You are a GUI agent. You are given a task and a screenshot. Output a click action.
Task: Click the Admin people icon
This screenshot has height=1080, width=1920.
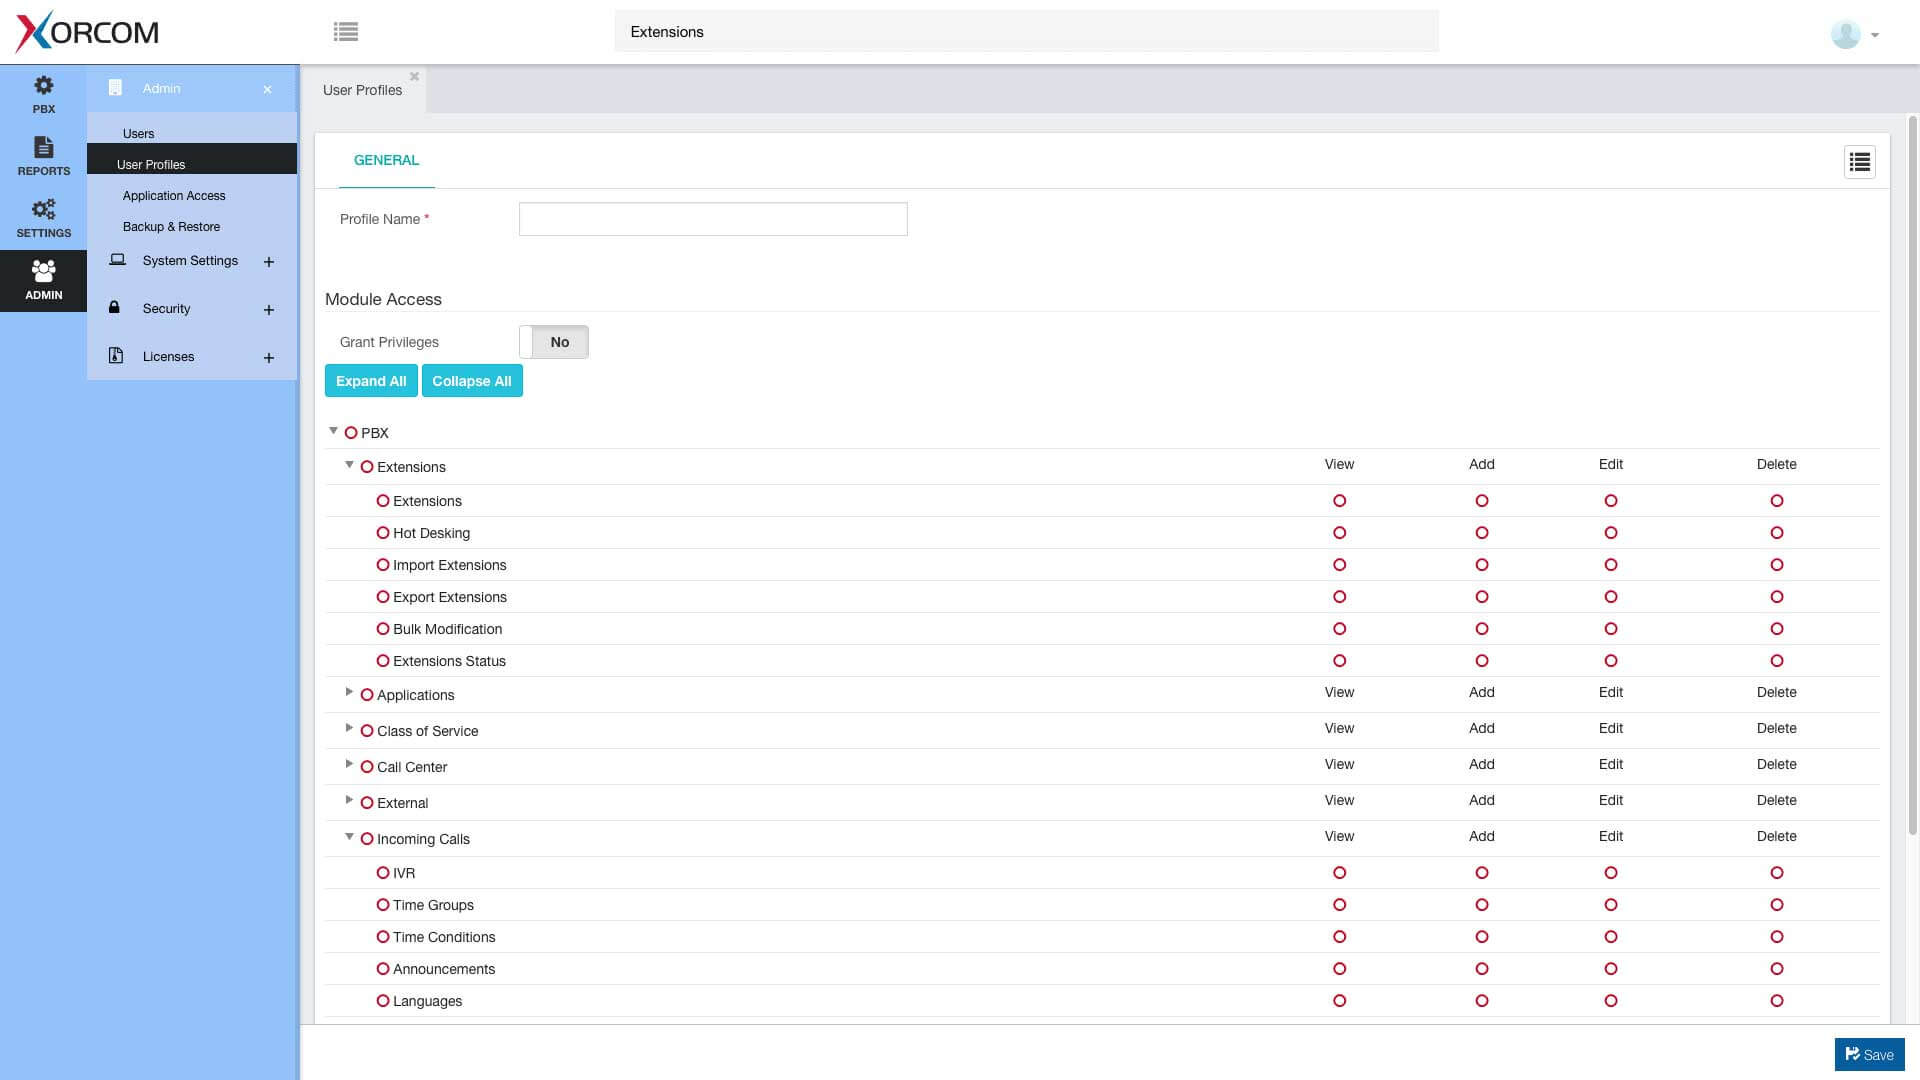pos(44,271)
